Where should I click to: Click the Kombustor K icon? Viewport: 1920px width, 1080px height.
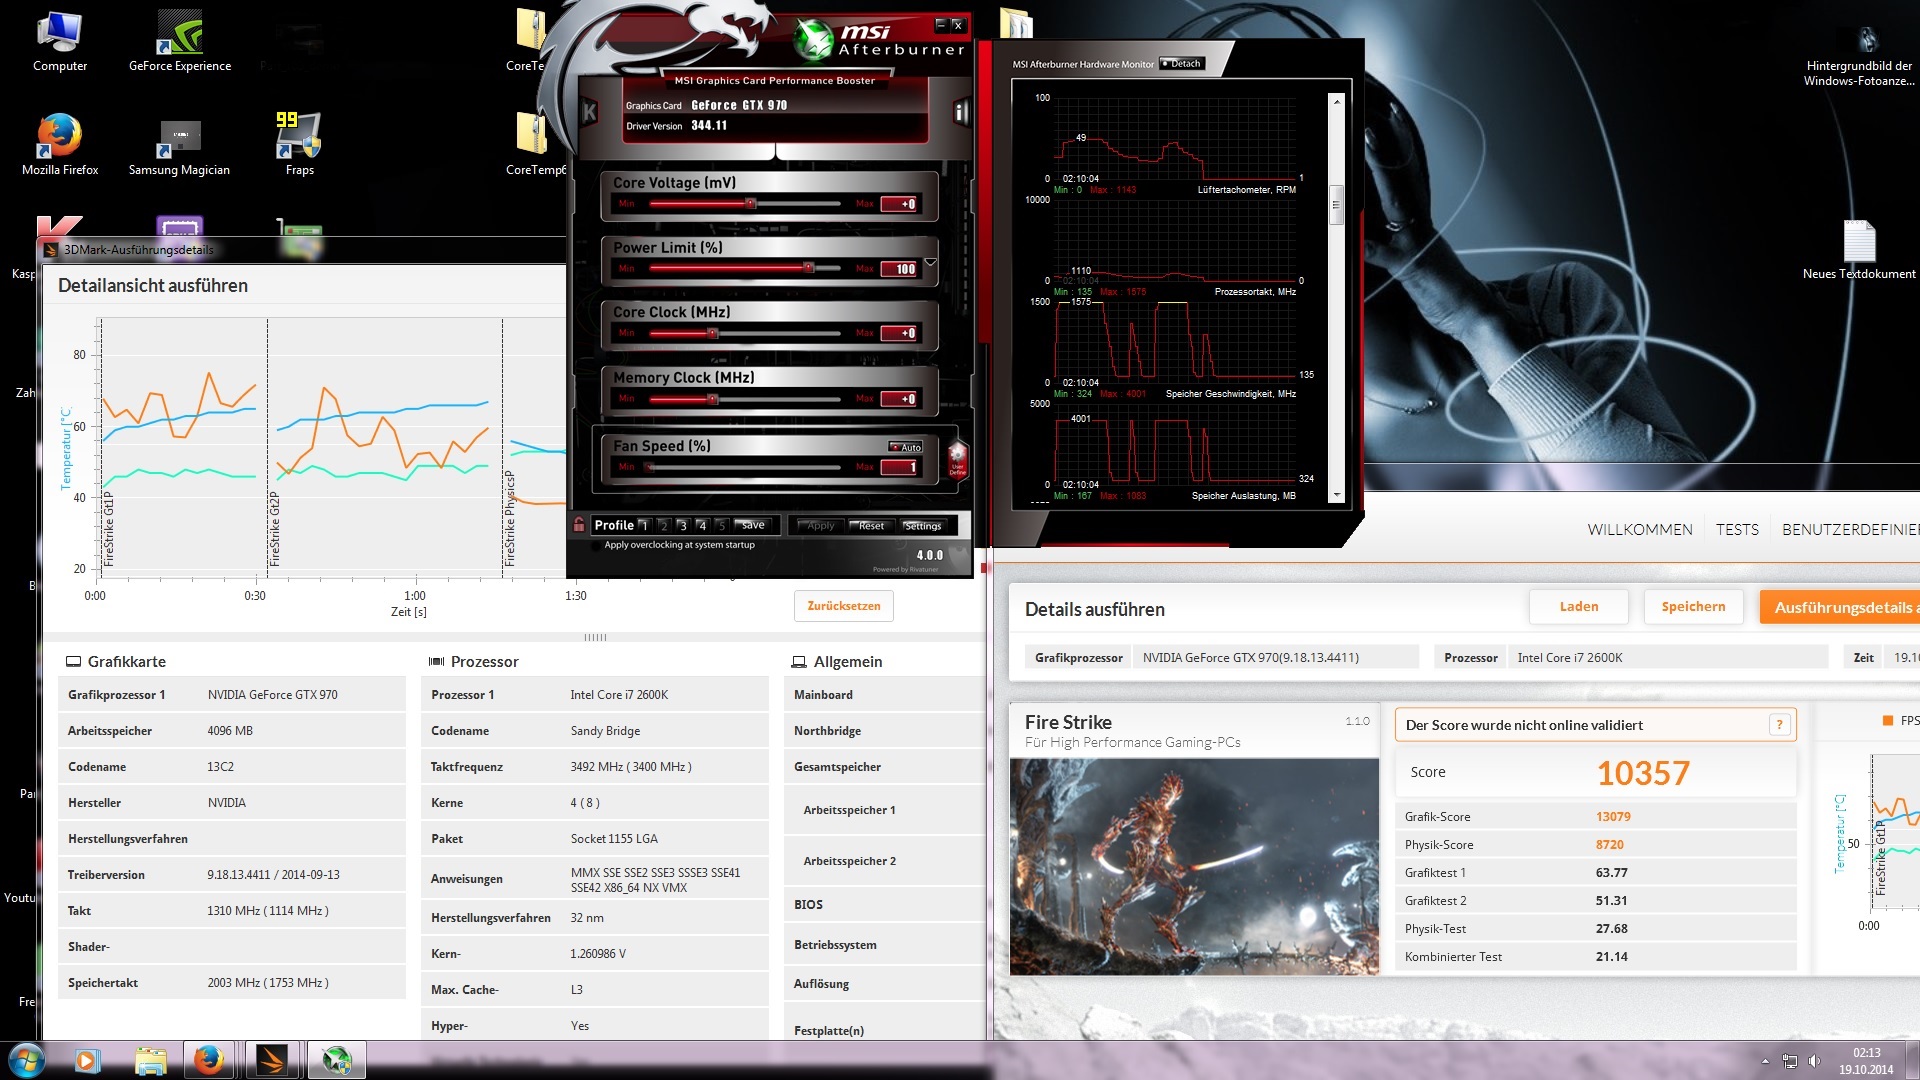pyautogui.click(x=590, y=113)
